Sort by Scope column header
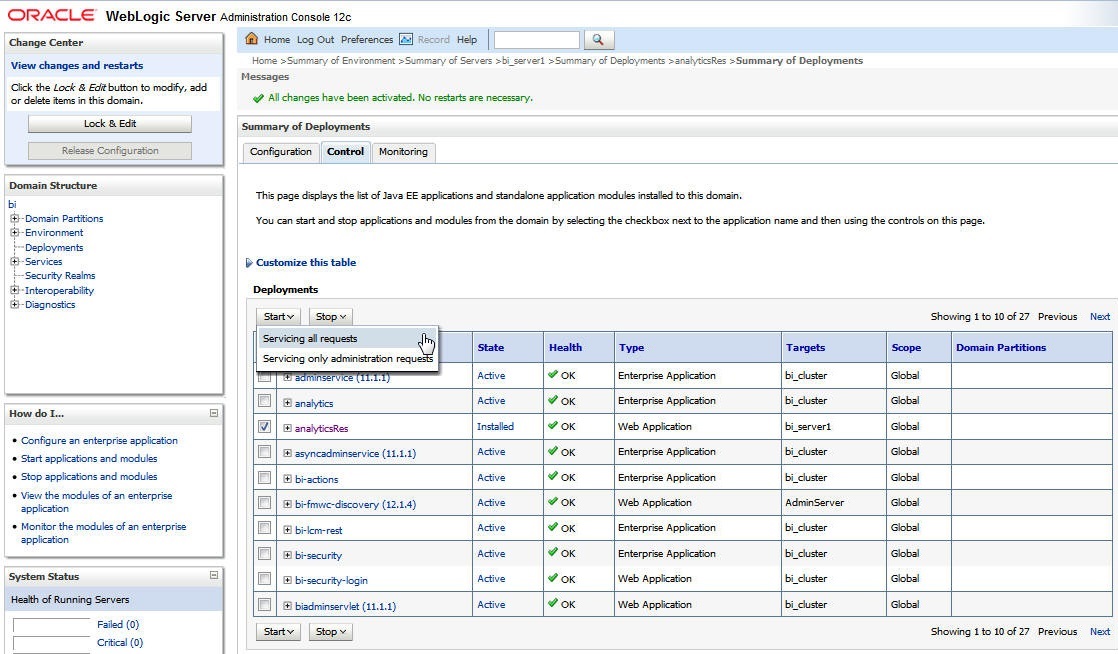The width and height of the screenshot is (1118, 654). click(x=906, y=347)
